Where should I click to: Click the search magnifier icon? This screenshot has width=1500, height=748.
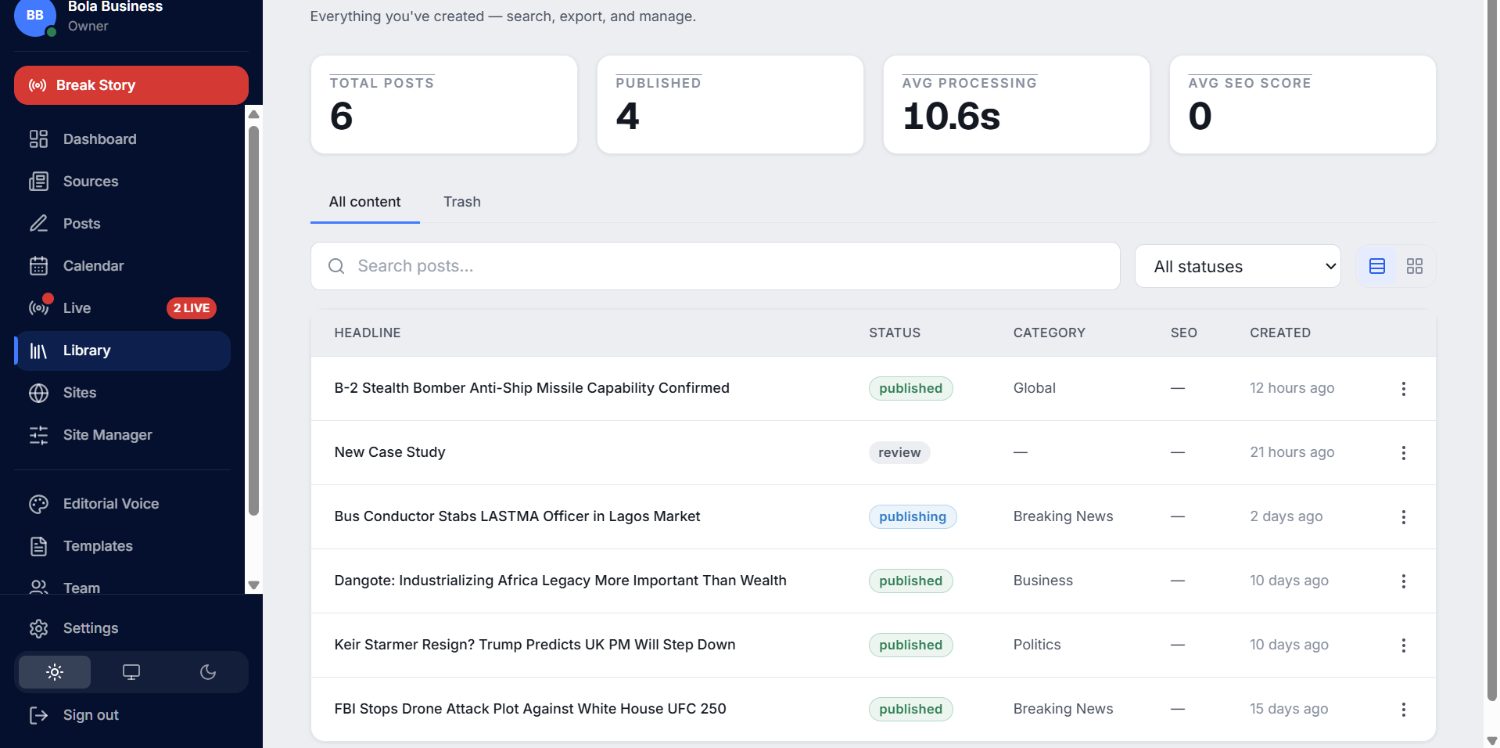[337, 266]
